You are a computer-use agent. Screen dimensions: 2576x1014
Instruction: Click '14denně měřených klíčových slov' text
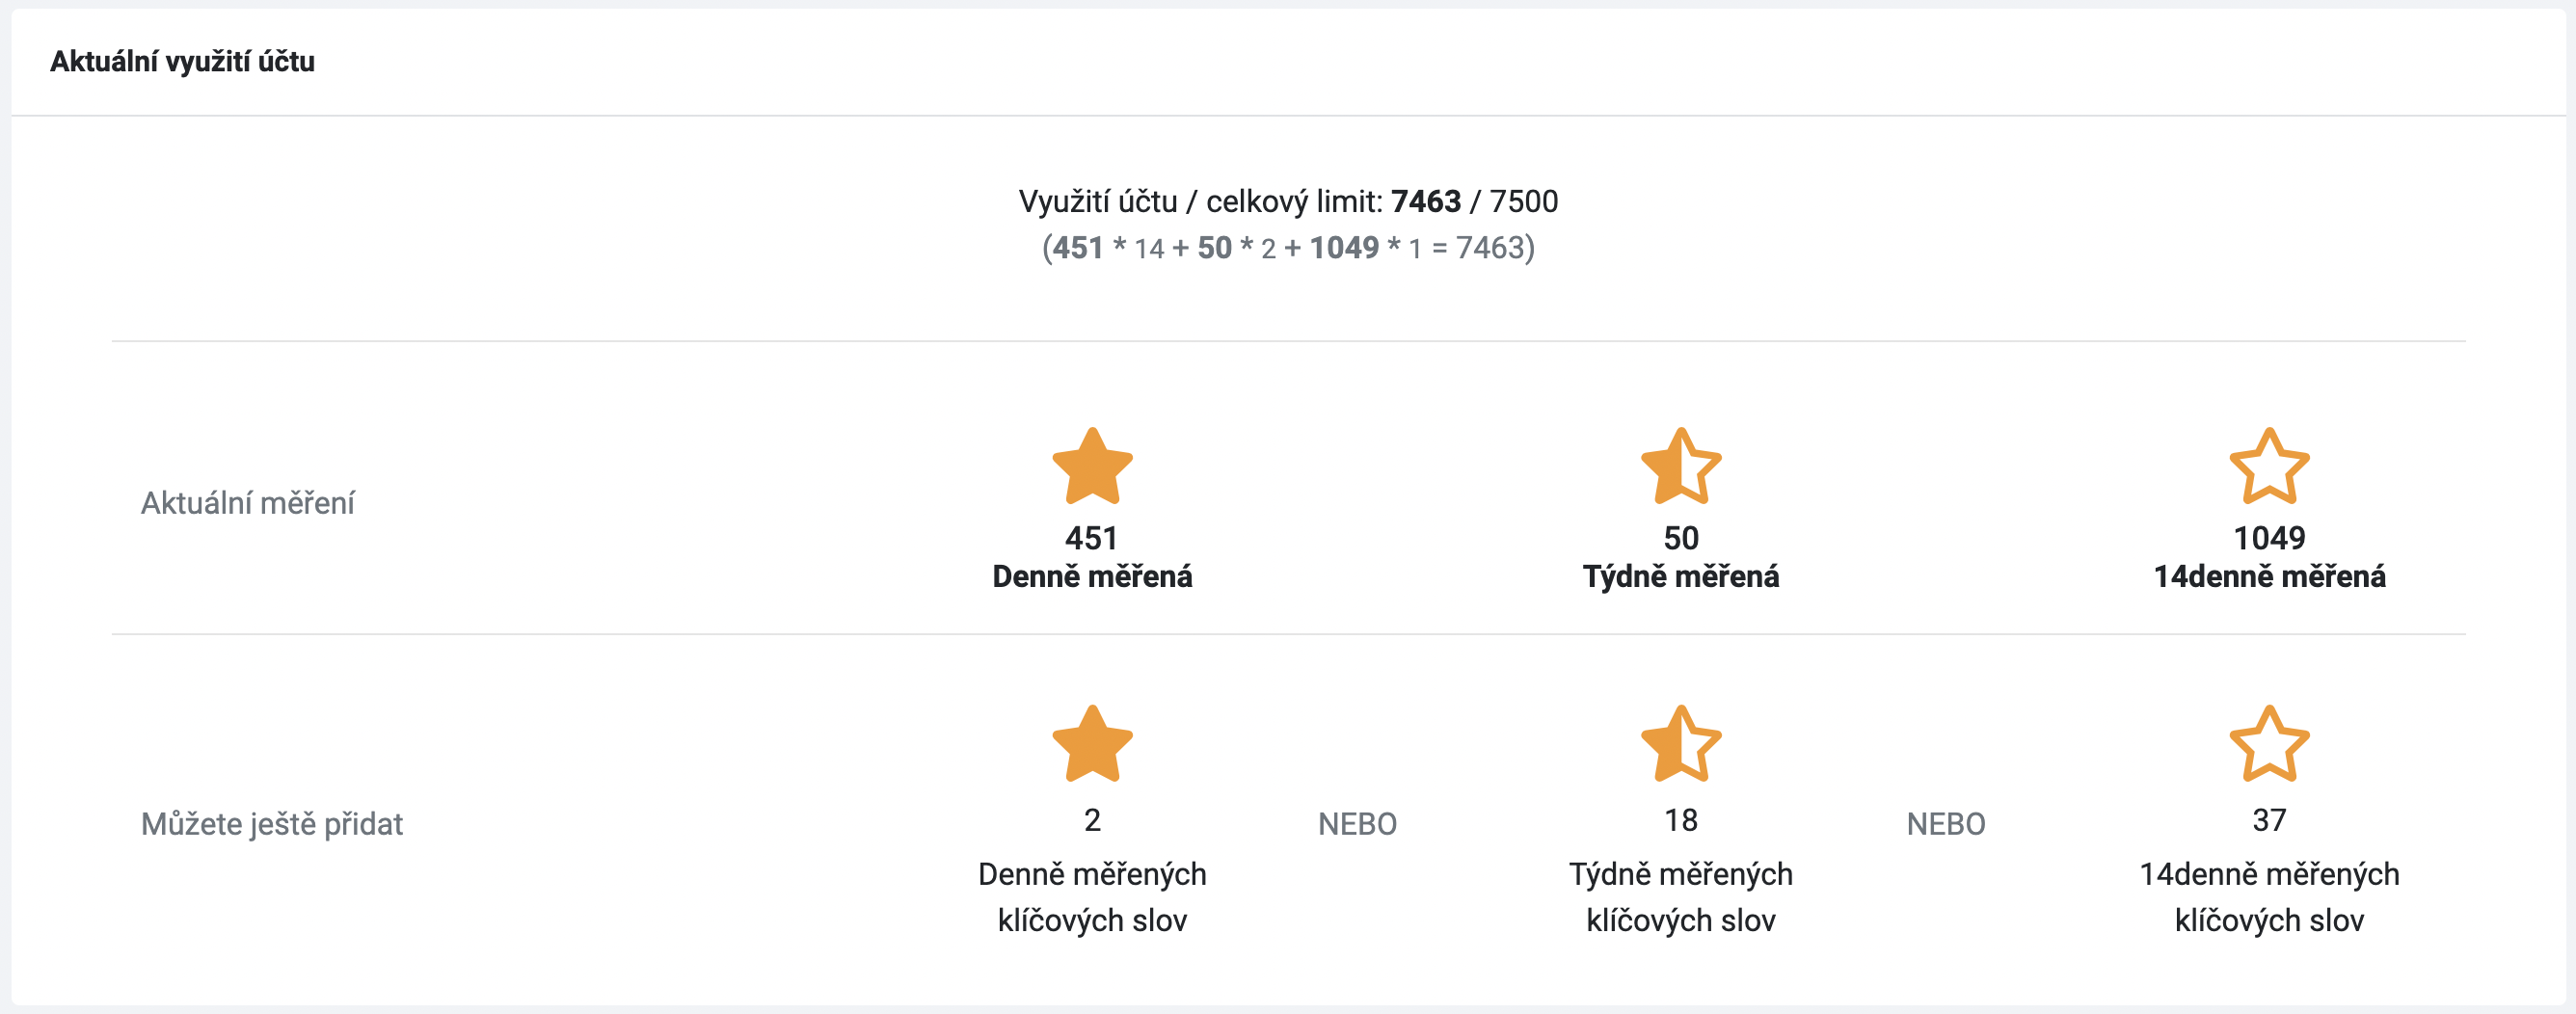[x=2269, y=897]
